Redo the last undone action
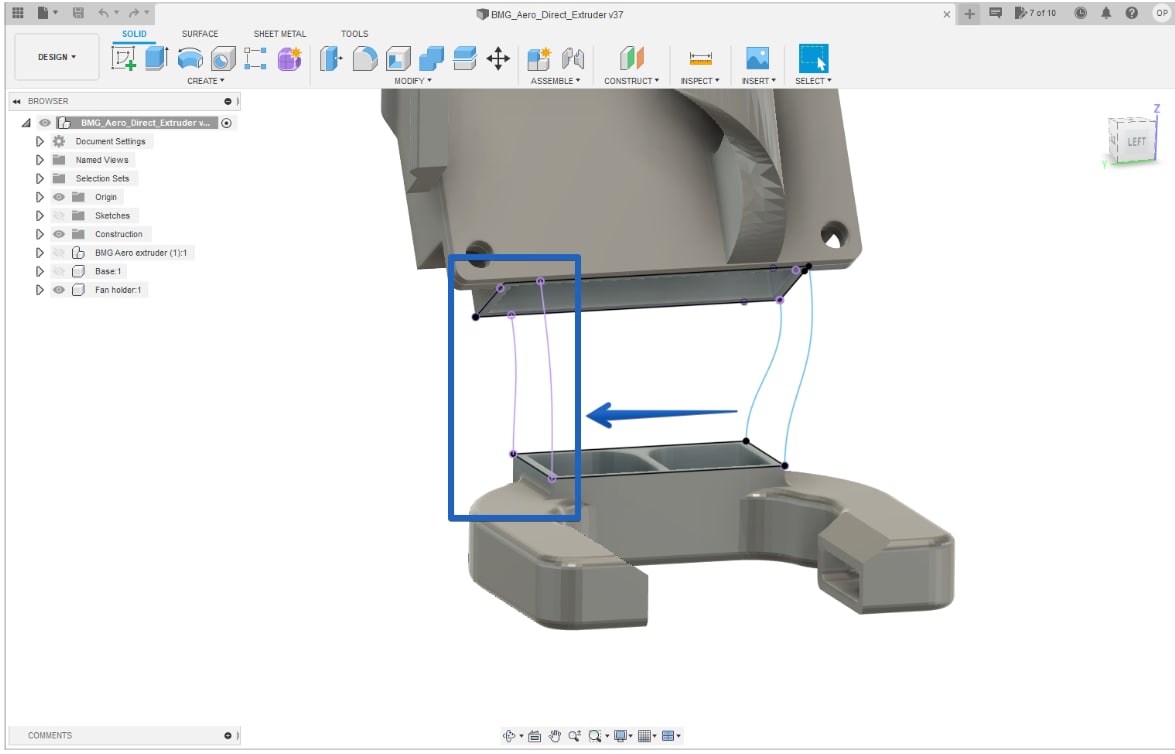 click(x=133, y=13)
